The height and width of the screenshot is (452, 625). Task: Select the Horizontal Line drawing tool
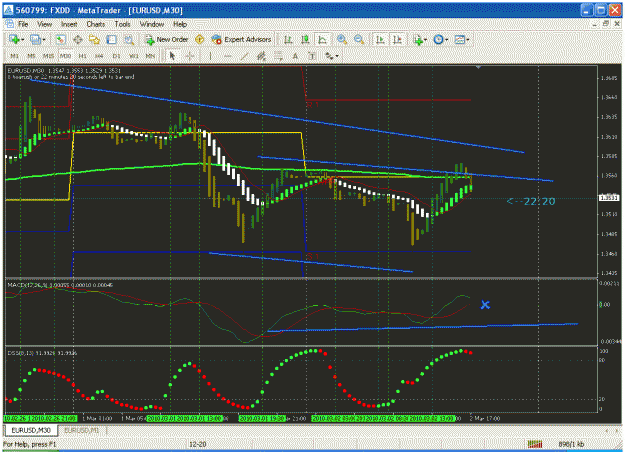click(227, 56)
